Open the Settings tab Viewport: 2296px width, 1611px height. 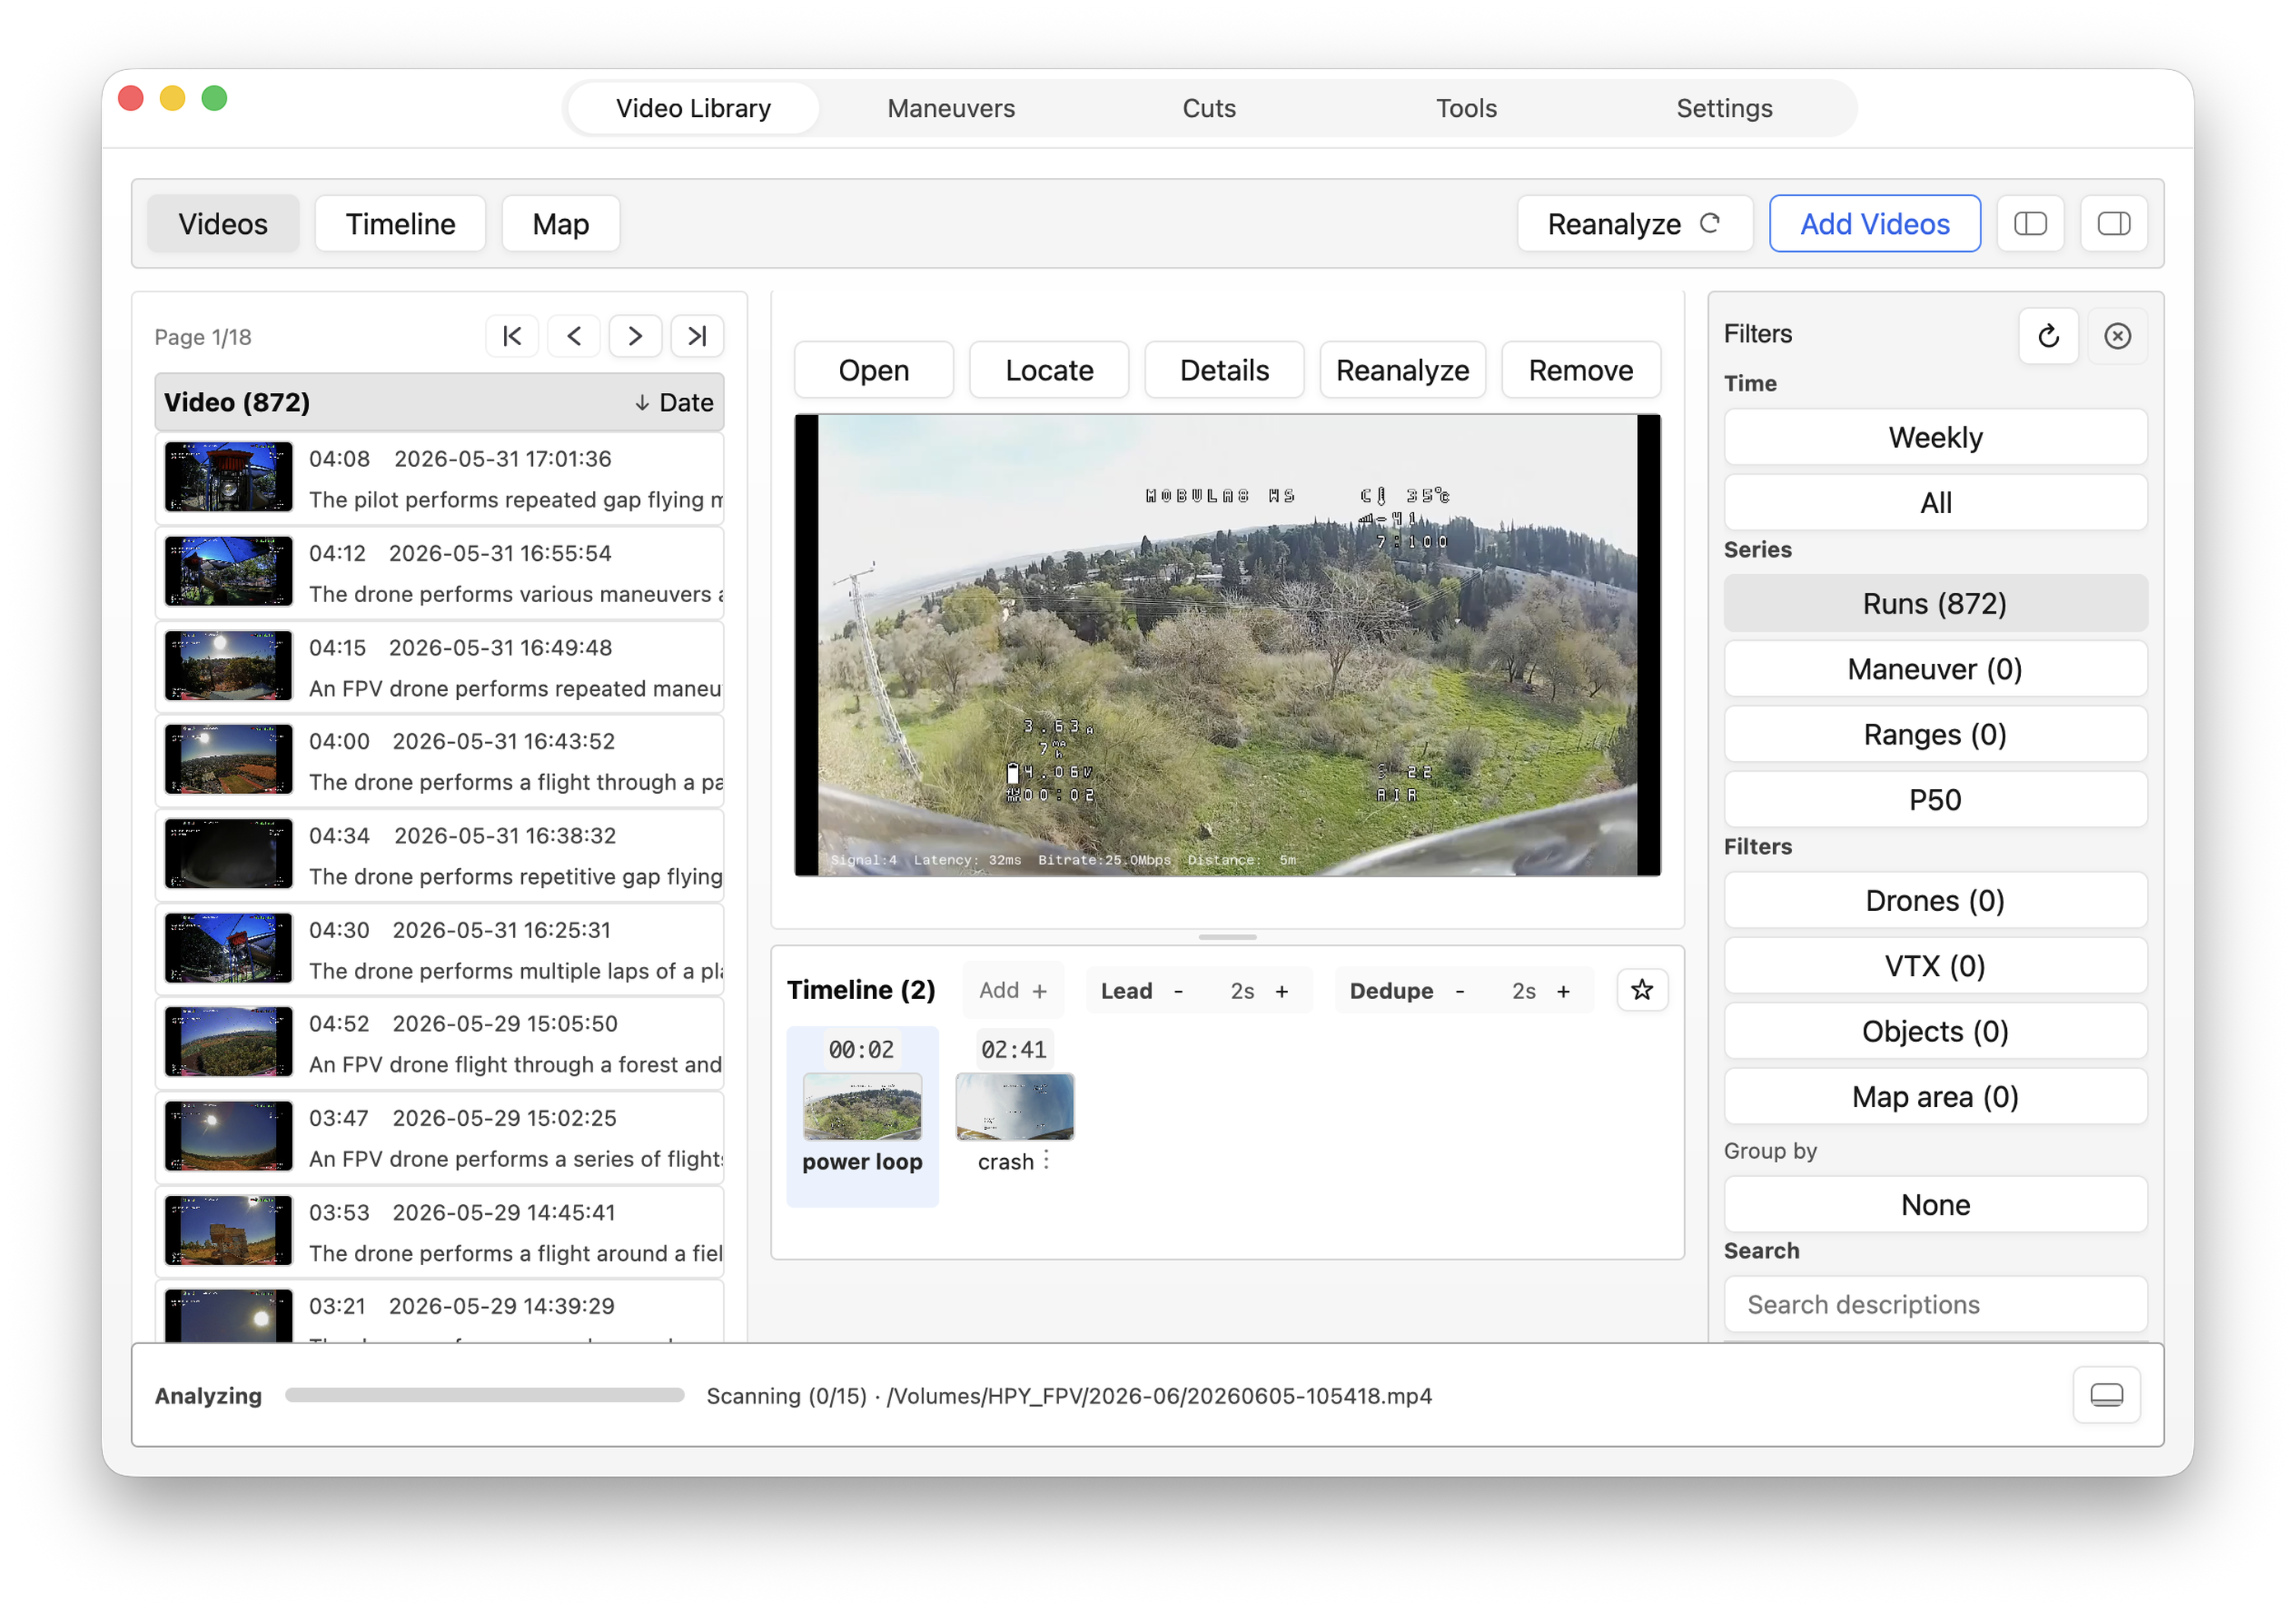click(1724, 108)
